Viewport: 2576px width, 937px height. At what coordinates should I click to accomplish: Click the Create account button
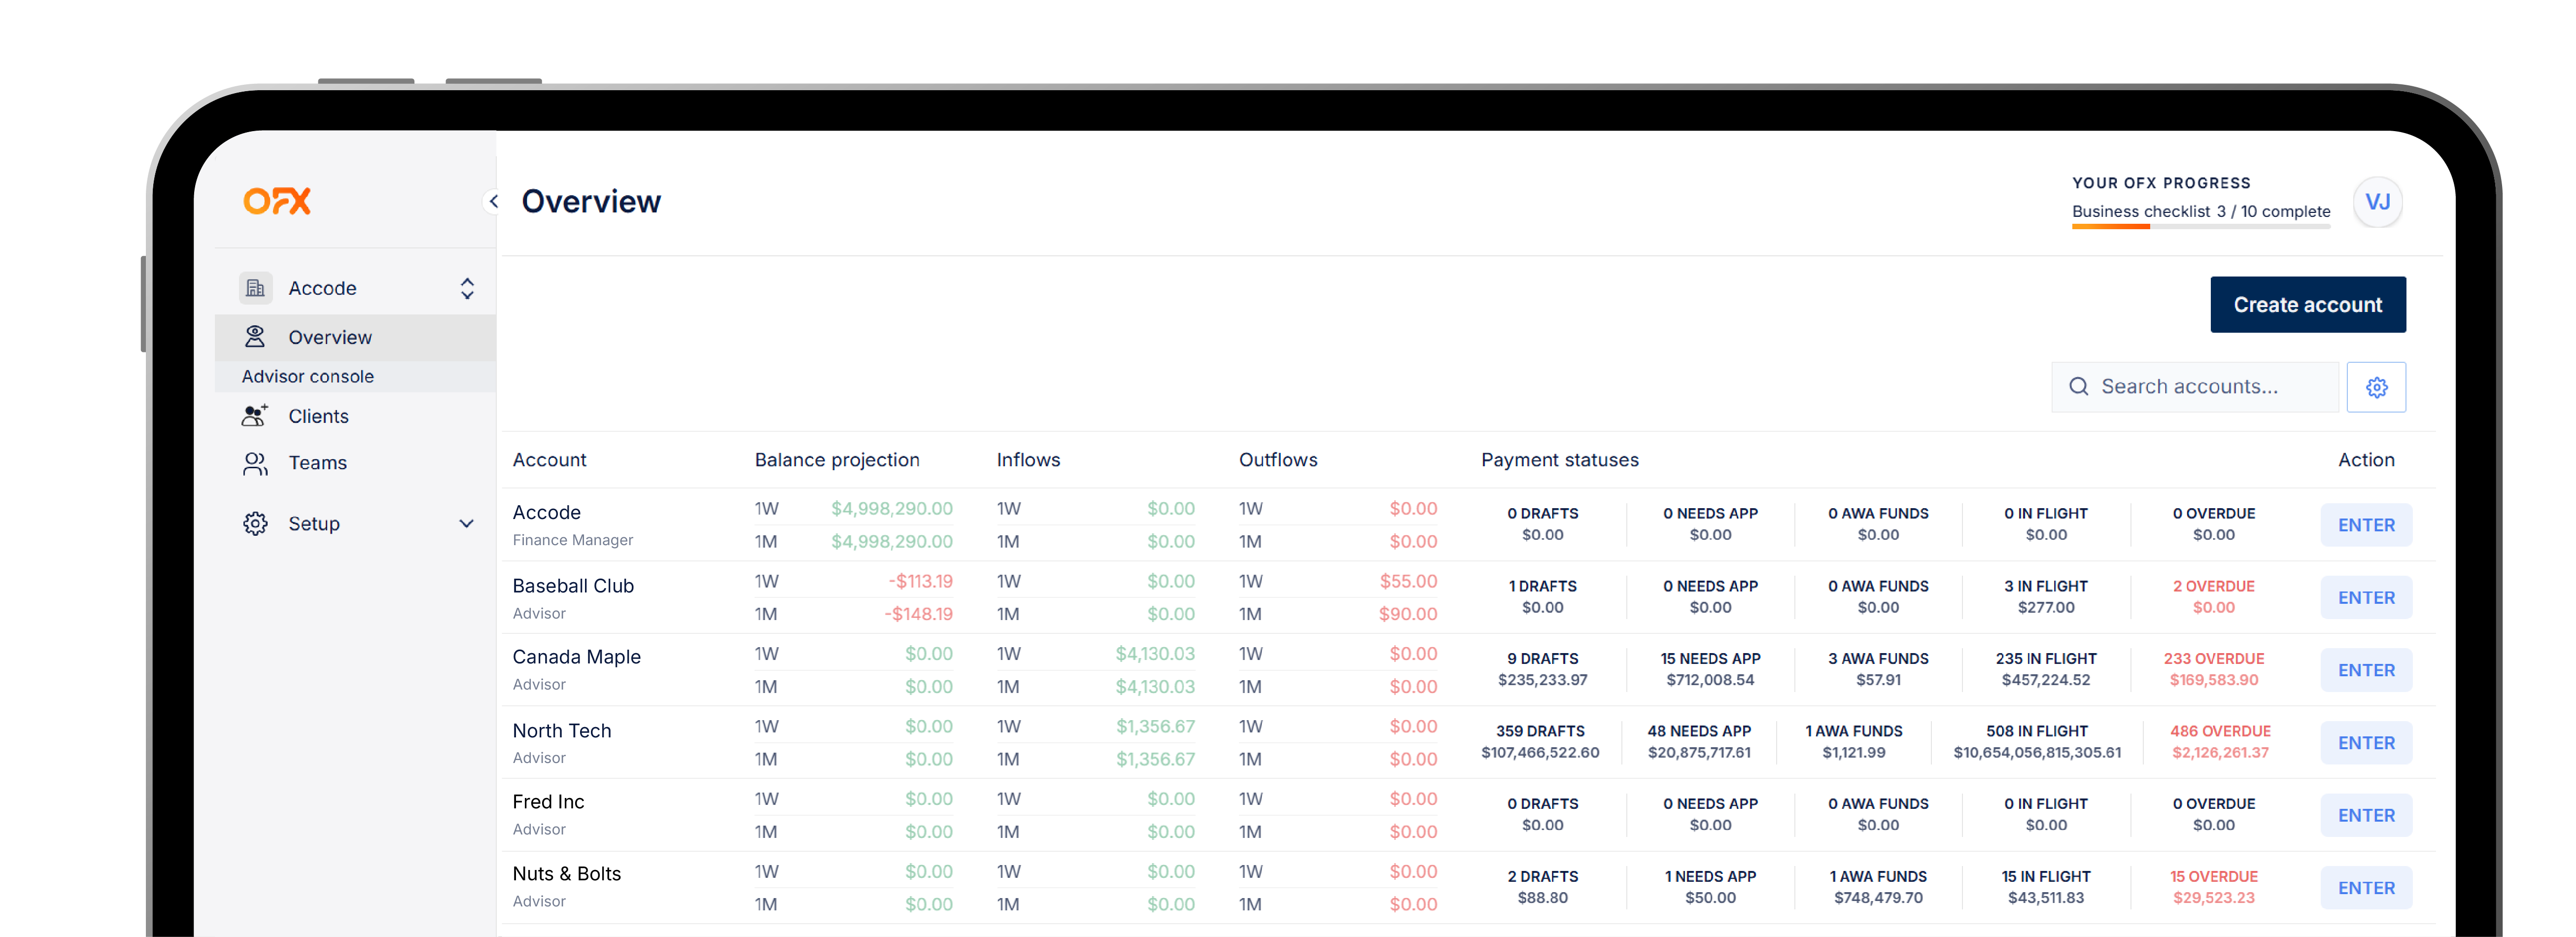(x=2307, y=305)
